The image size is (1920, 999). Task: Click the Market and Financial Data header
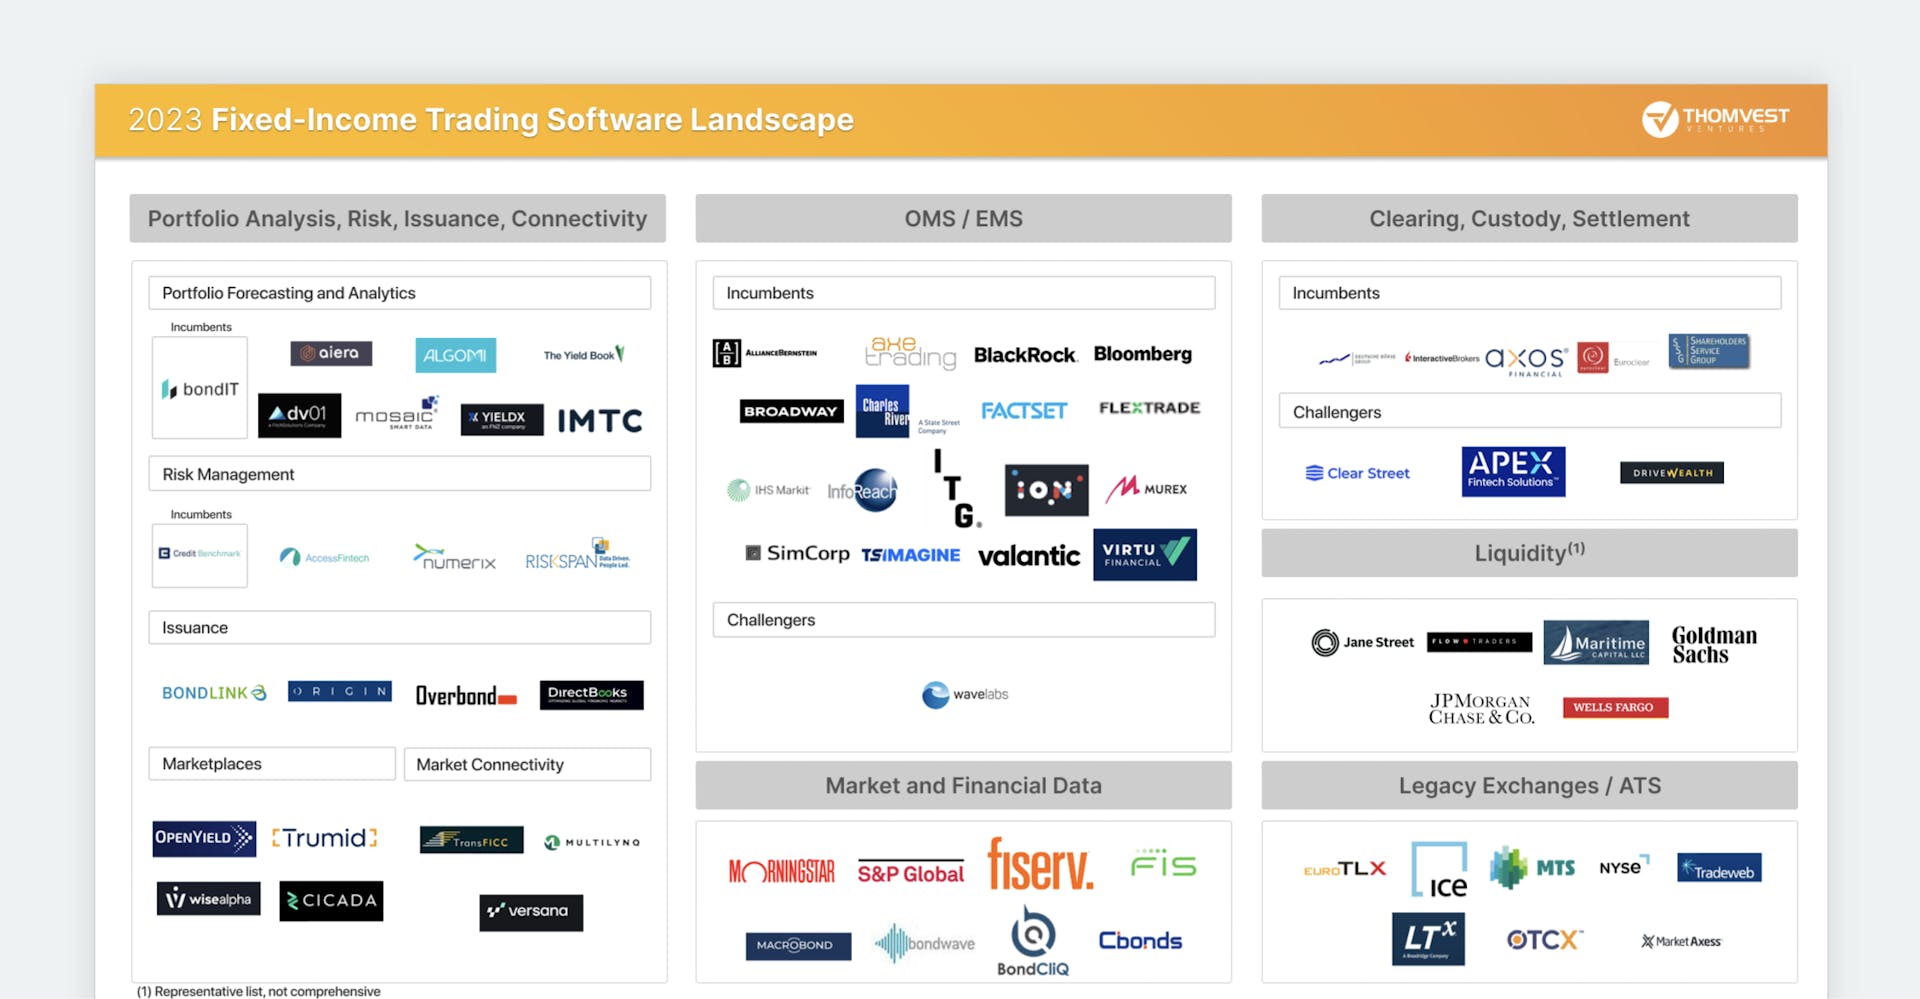964,786
